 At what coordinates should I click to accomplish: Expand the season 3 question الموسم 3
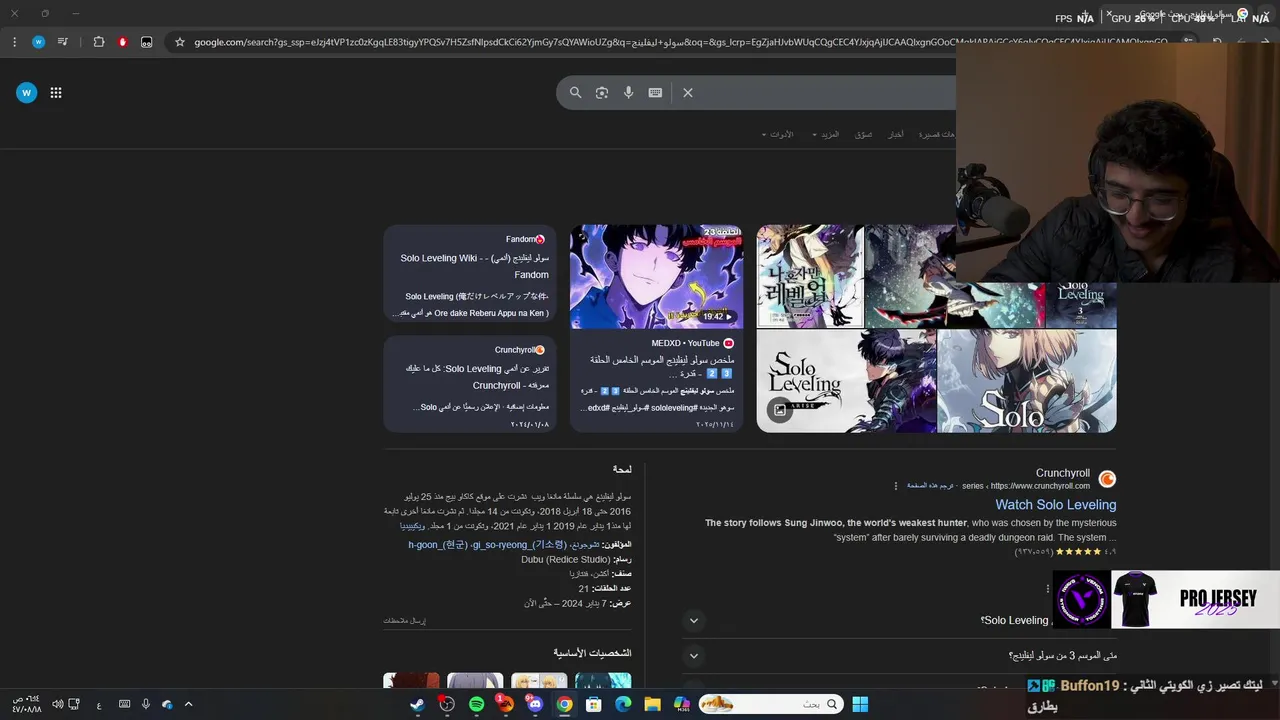693,656
